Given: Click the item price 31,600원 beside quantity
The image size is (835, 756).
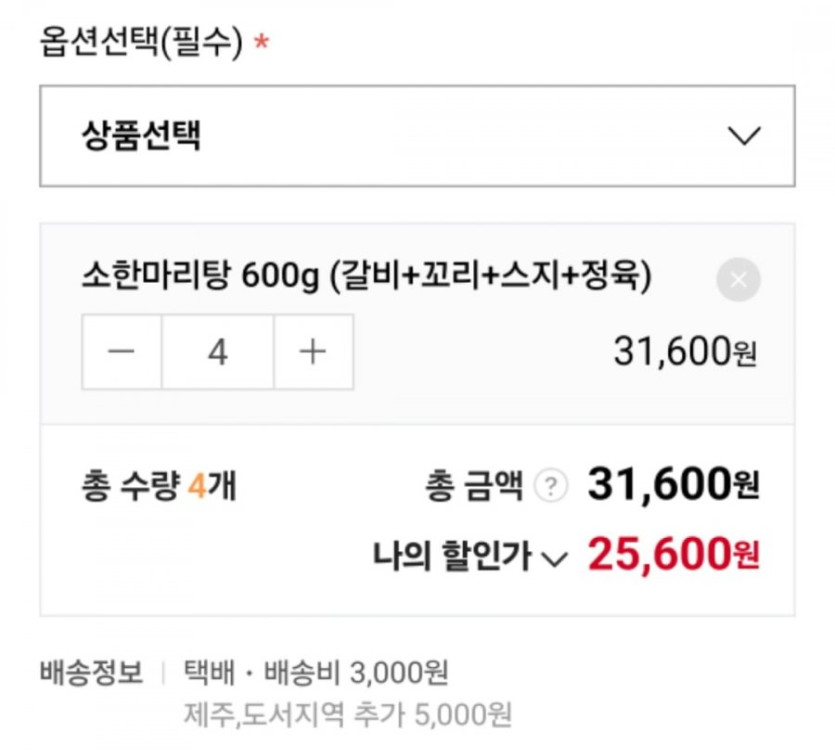Looking at the screenshot, I should click(685, 352).
